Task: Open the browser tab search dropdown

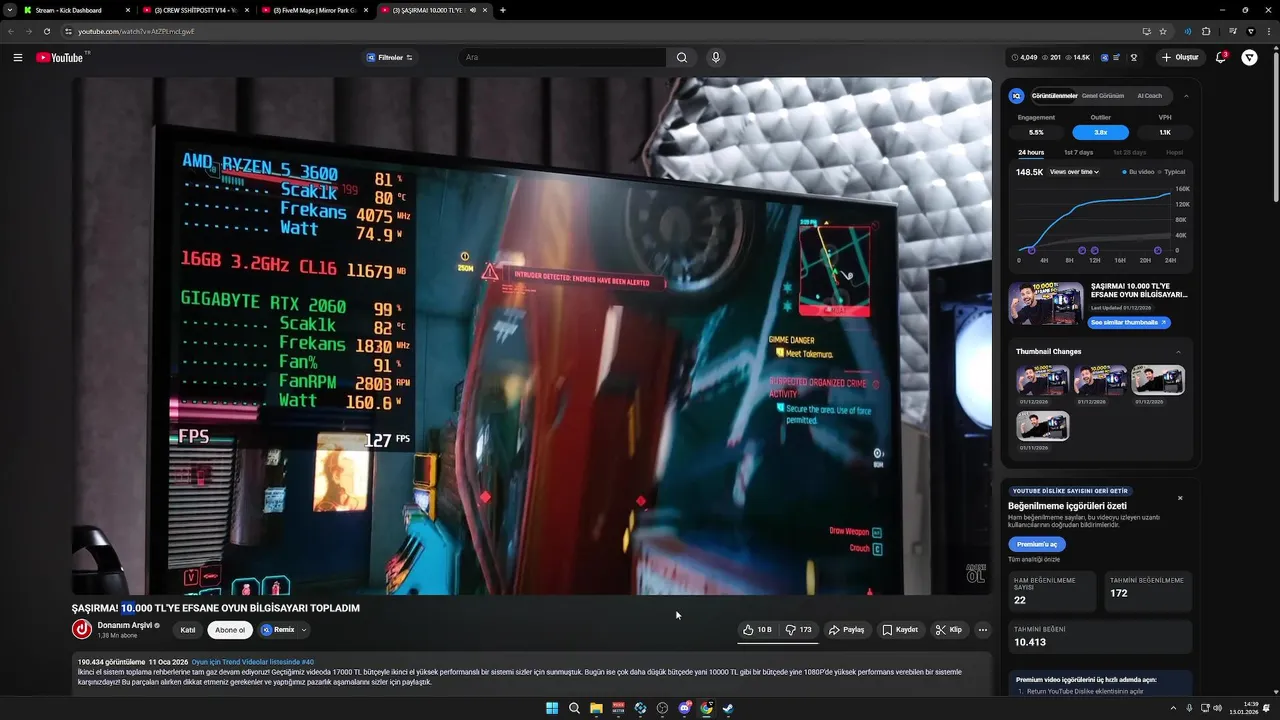Action: click(10, 10)
